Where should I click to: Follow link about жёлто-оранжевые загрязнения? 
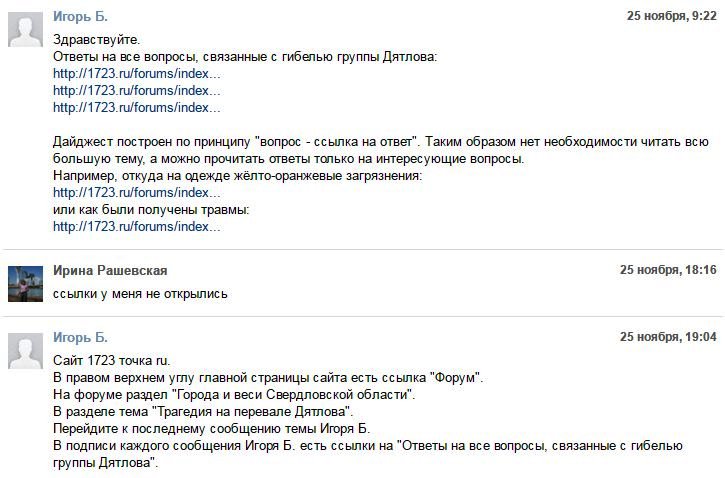[x=136, y=192]
